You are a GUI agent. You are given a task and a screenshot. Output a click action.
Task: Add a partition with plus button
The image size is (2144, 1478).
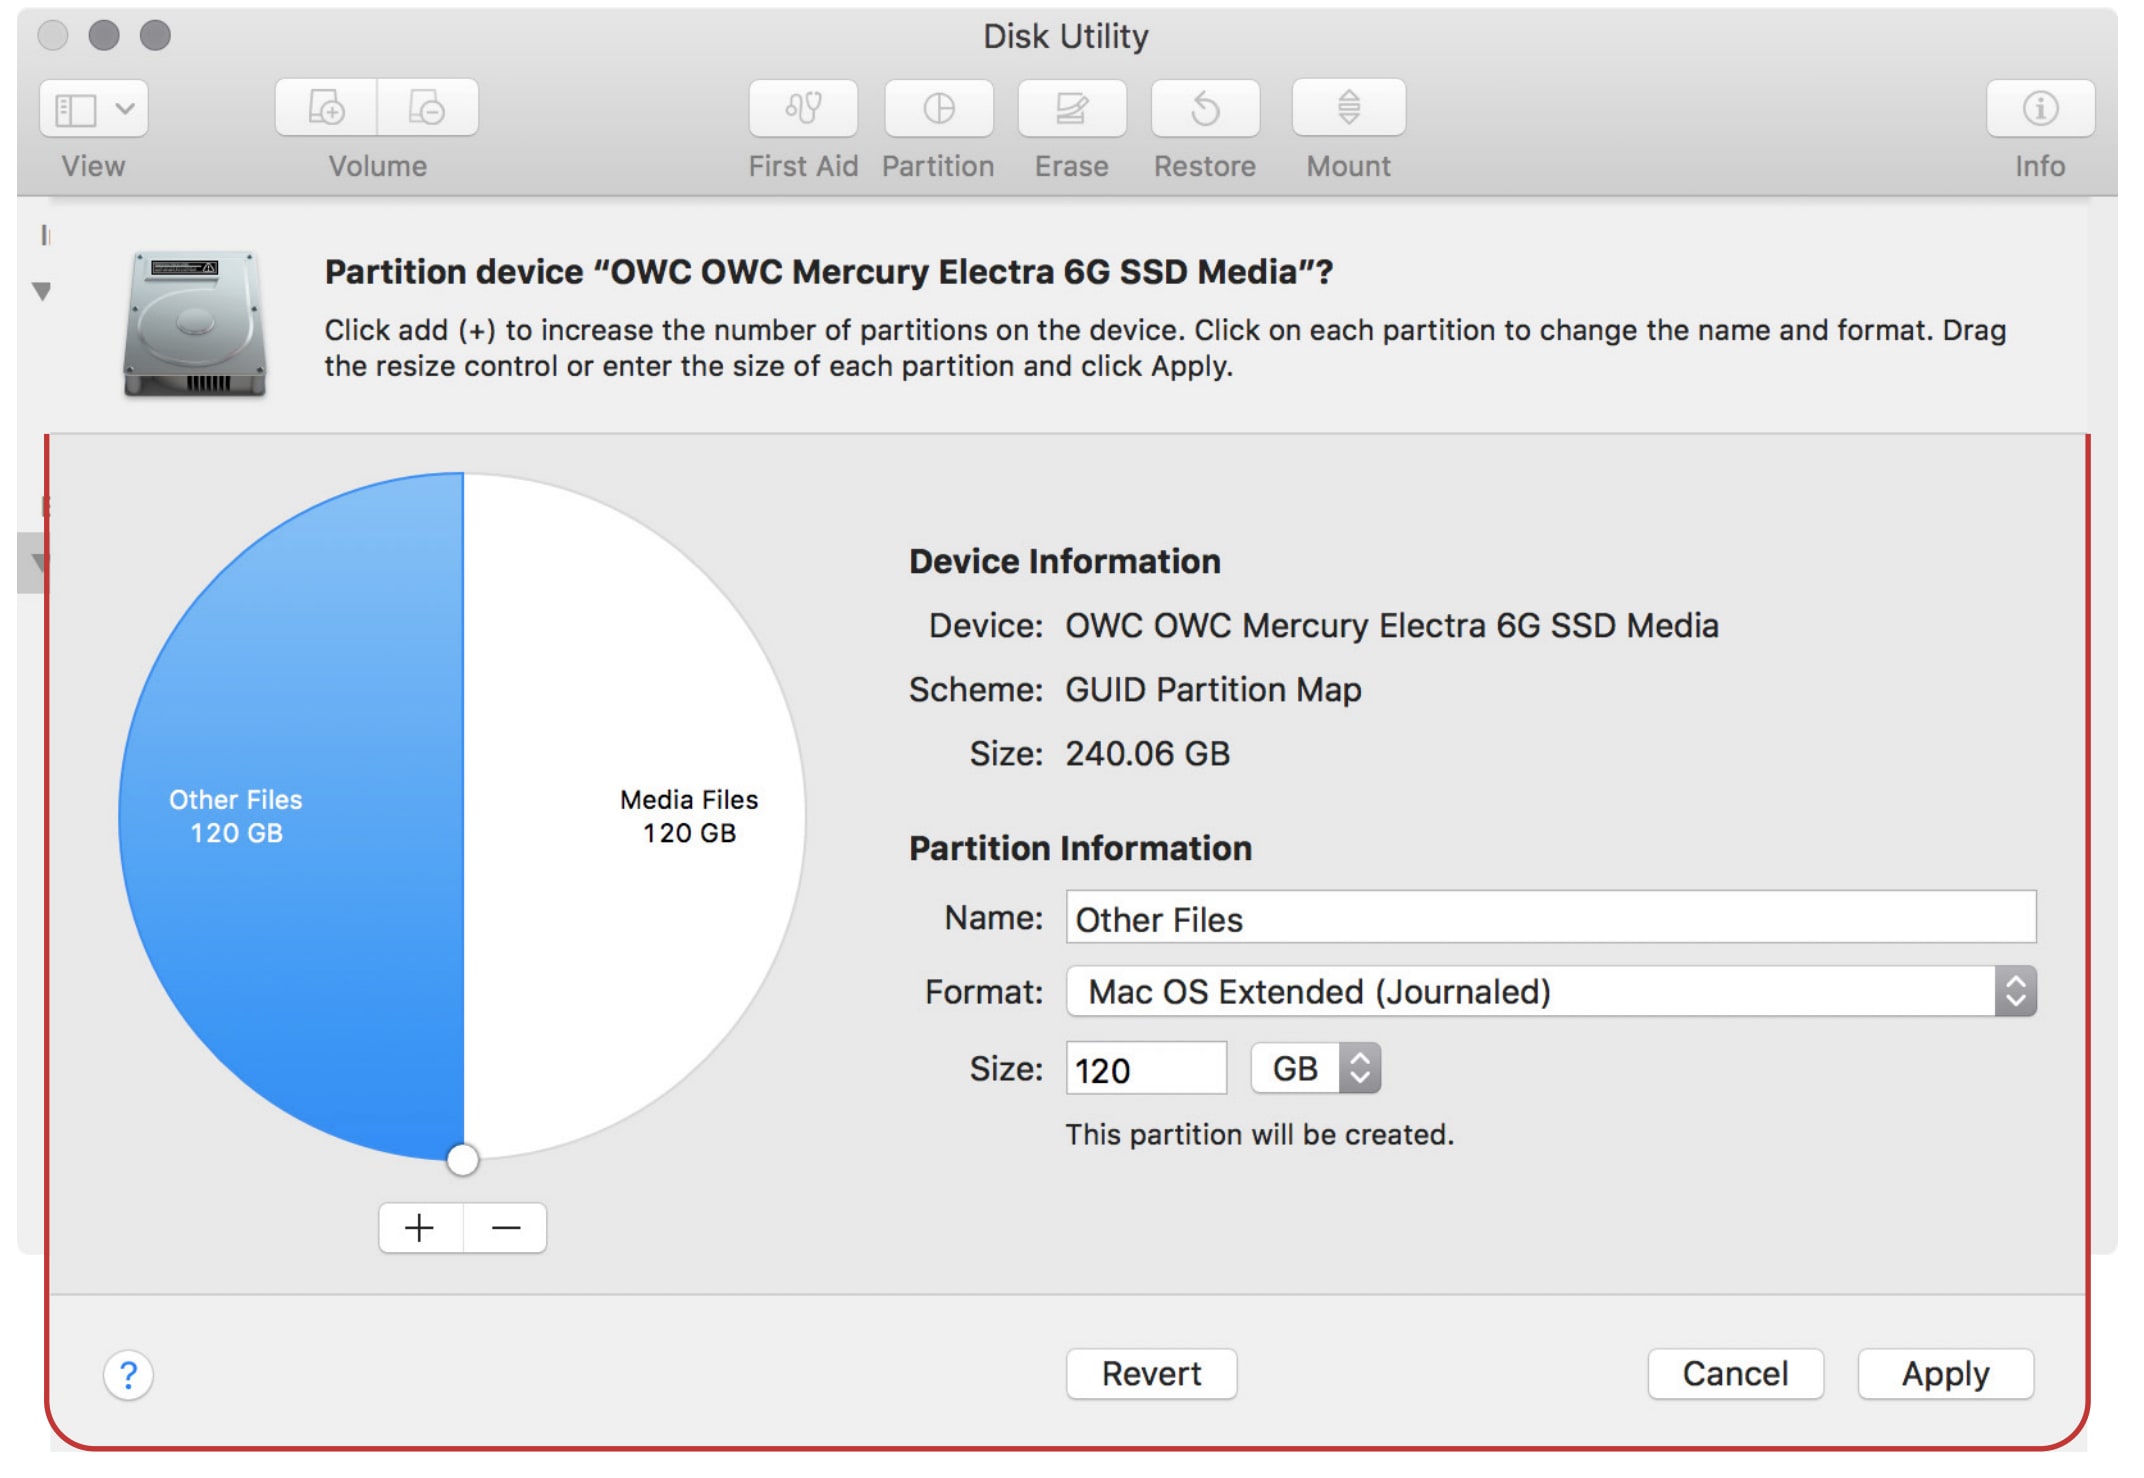[420, 1227]
